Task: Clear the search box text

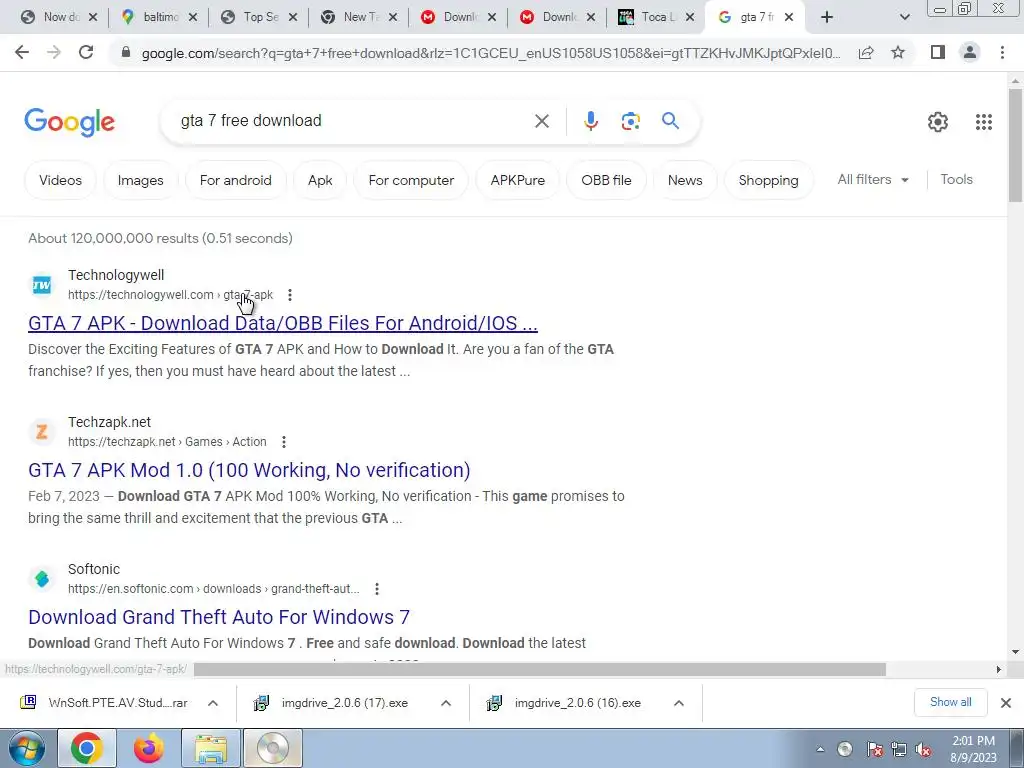Action: (541, 121)
